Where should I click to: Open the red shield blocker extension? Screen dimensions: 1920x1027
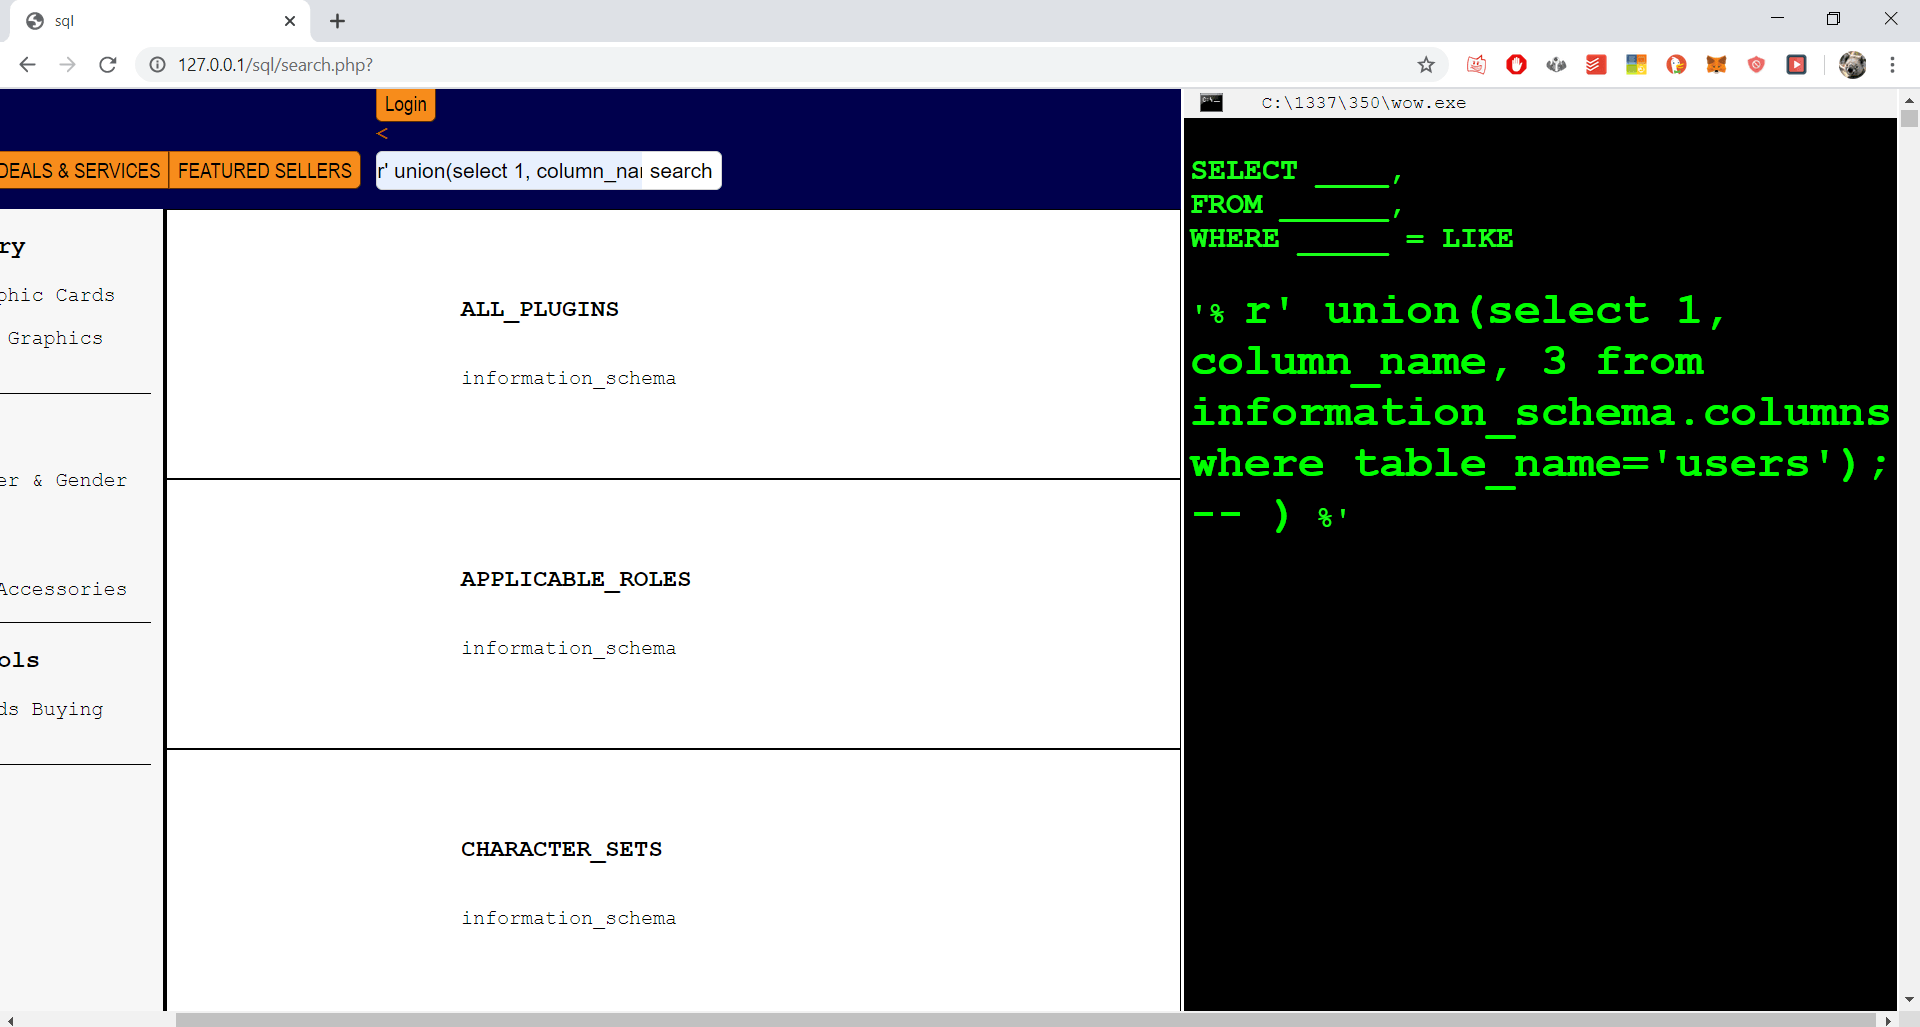(x=1757, y=64)
